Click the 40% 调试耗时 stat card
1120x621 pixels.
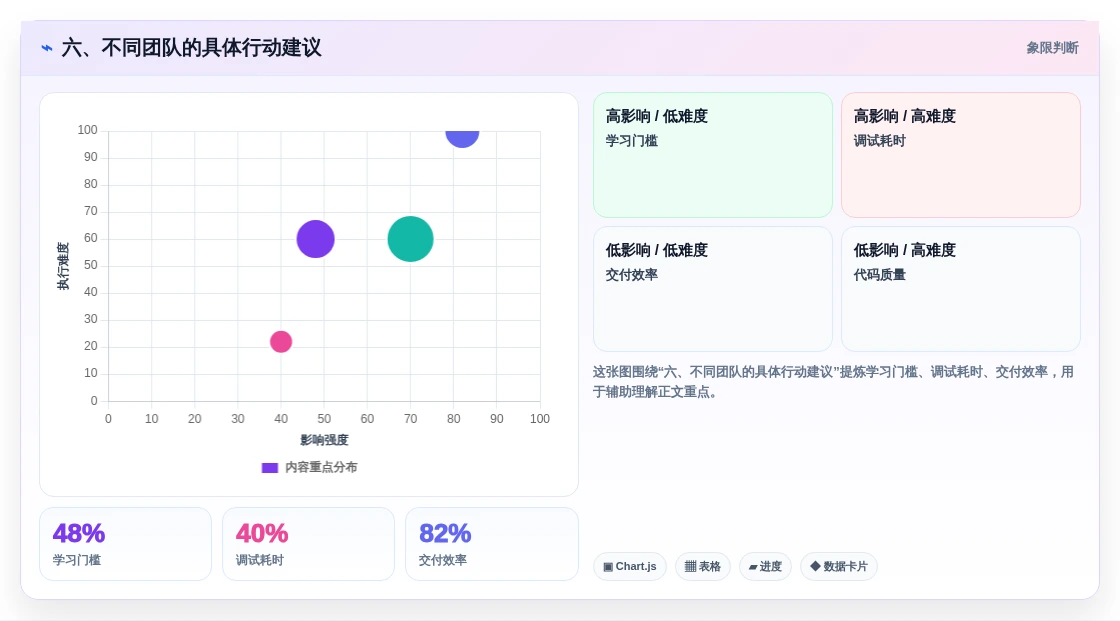[309, 544]
